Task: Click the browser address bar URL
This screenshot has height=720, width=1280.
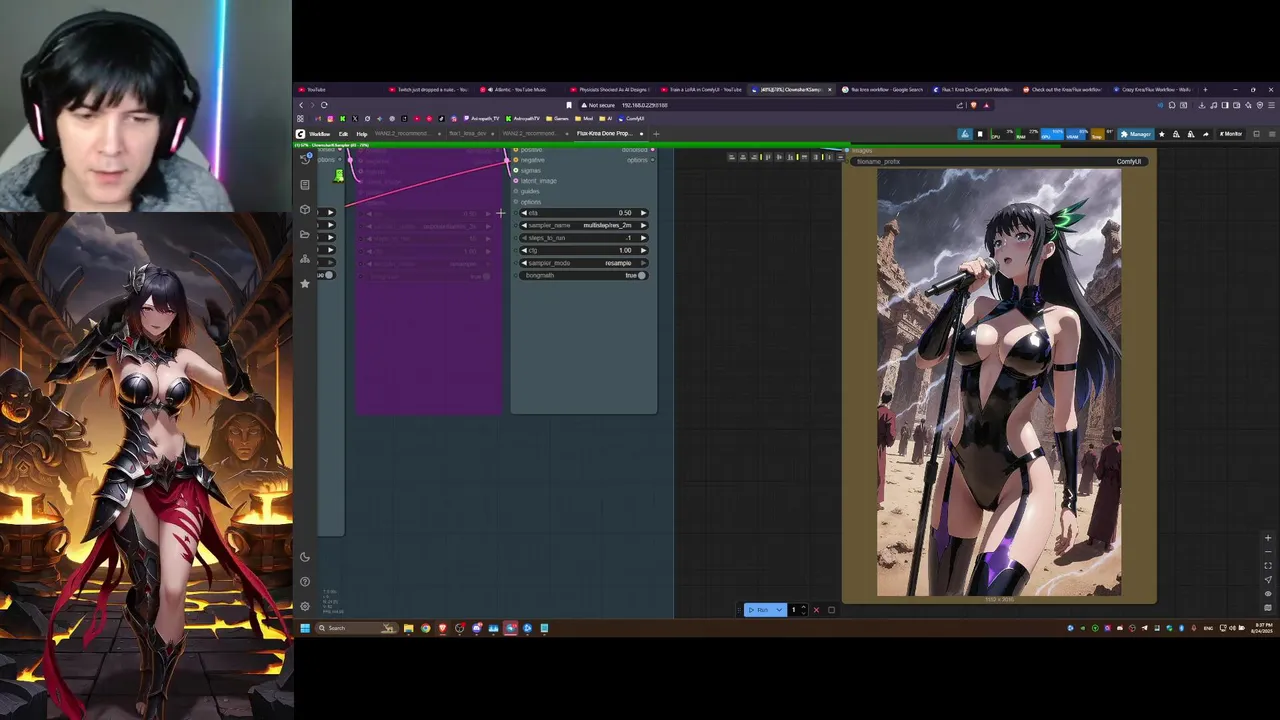Action: tap(644, 105)
